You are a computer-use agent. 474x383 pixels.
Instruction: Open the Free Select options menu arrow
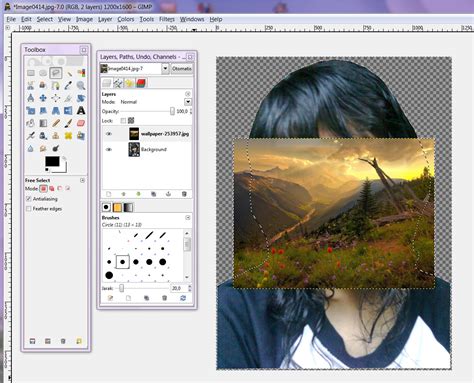82,180
